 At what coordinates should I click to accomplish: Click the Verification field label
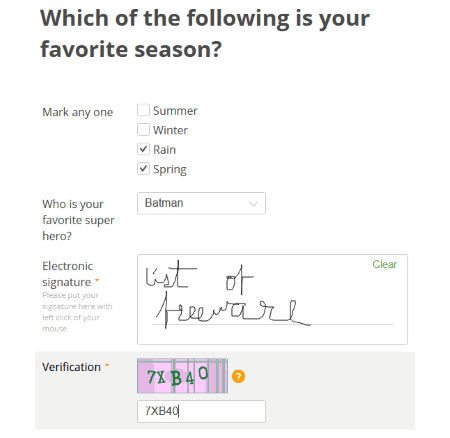tap(71, 367)
